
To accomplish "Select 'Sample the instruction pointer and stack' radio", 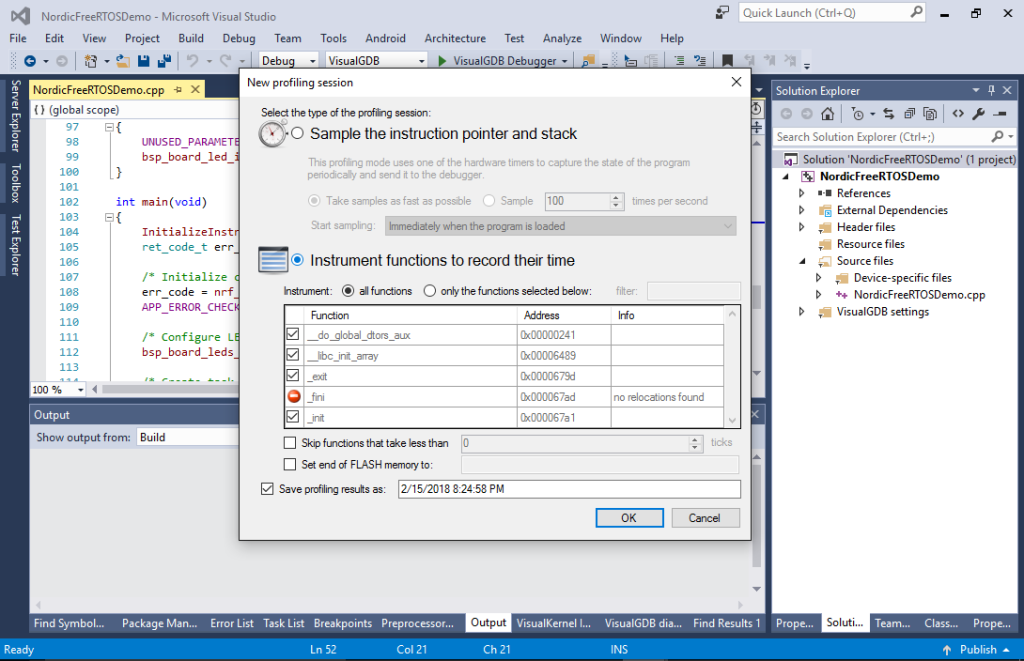I will point(297,134).
